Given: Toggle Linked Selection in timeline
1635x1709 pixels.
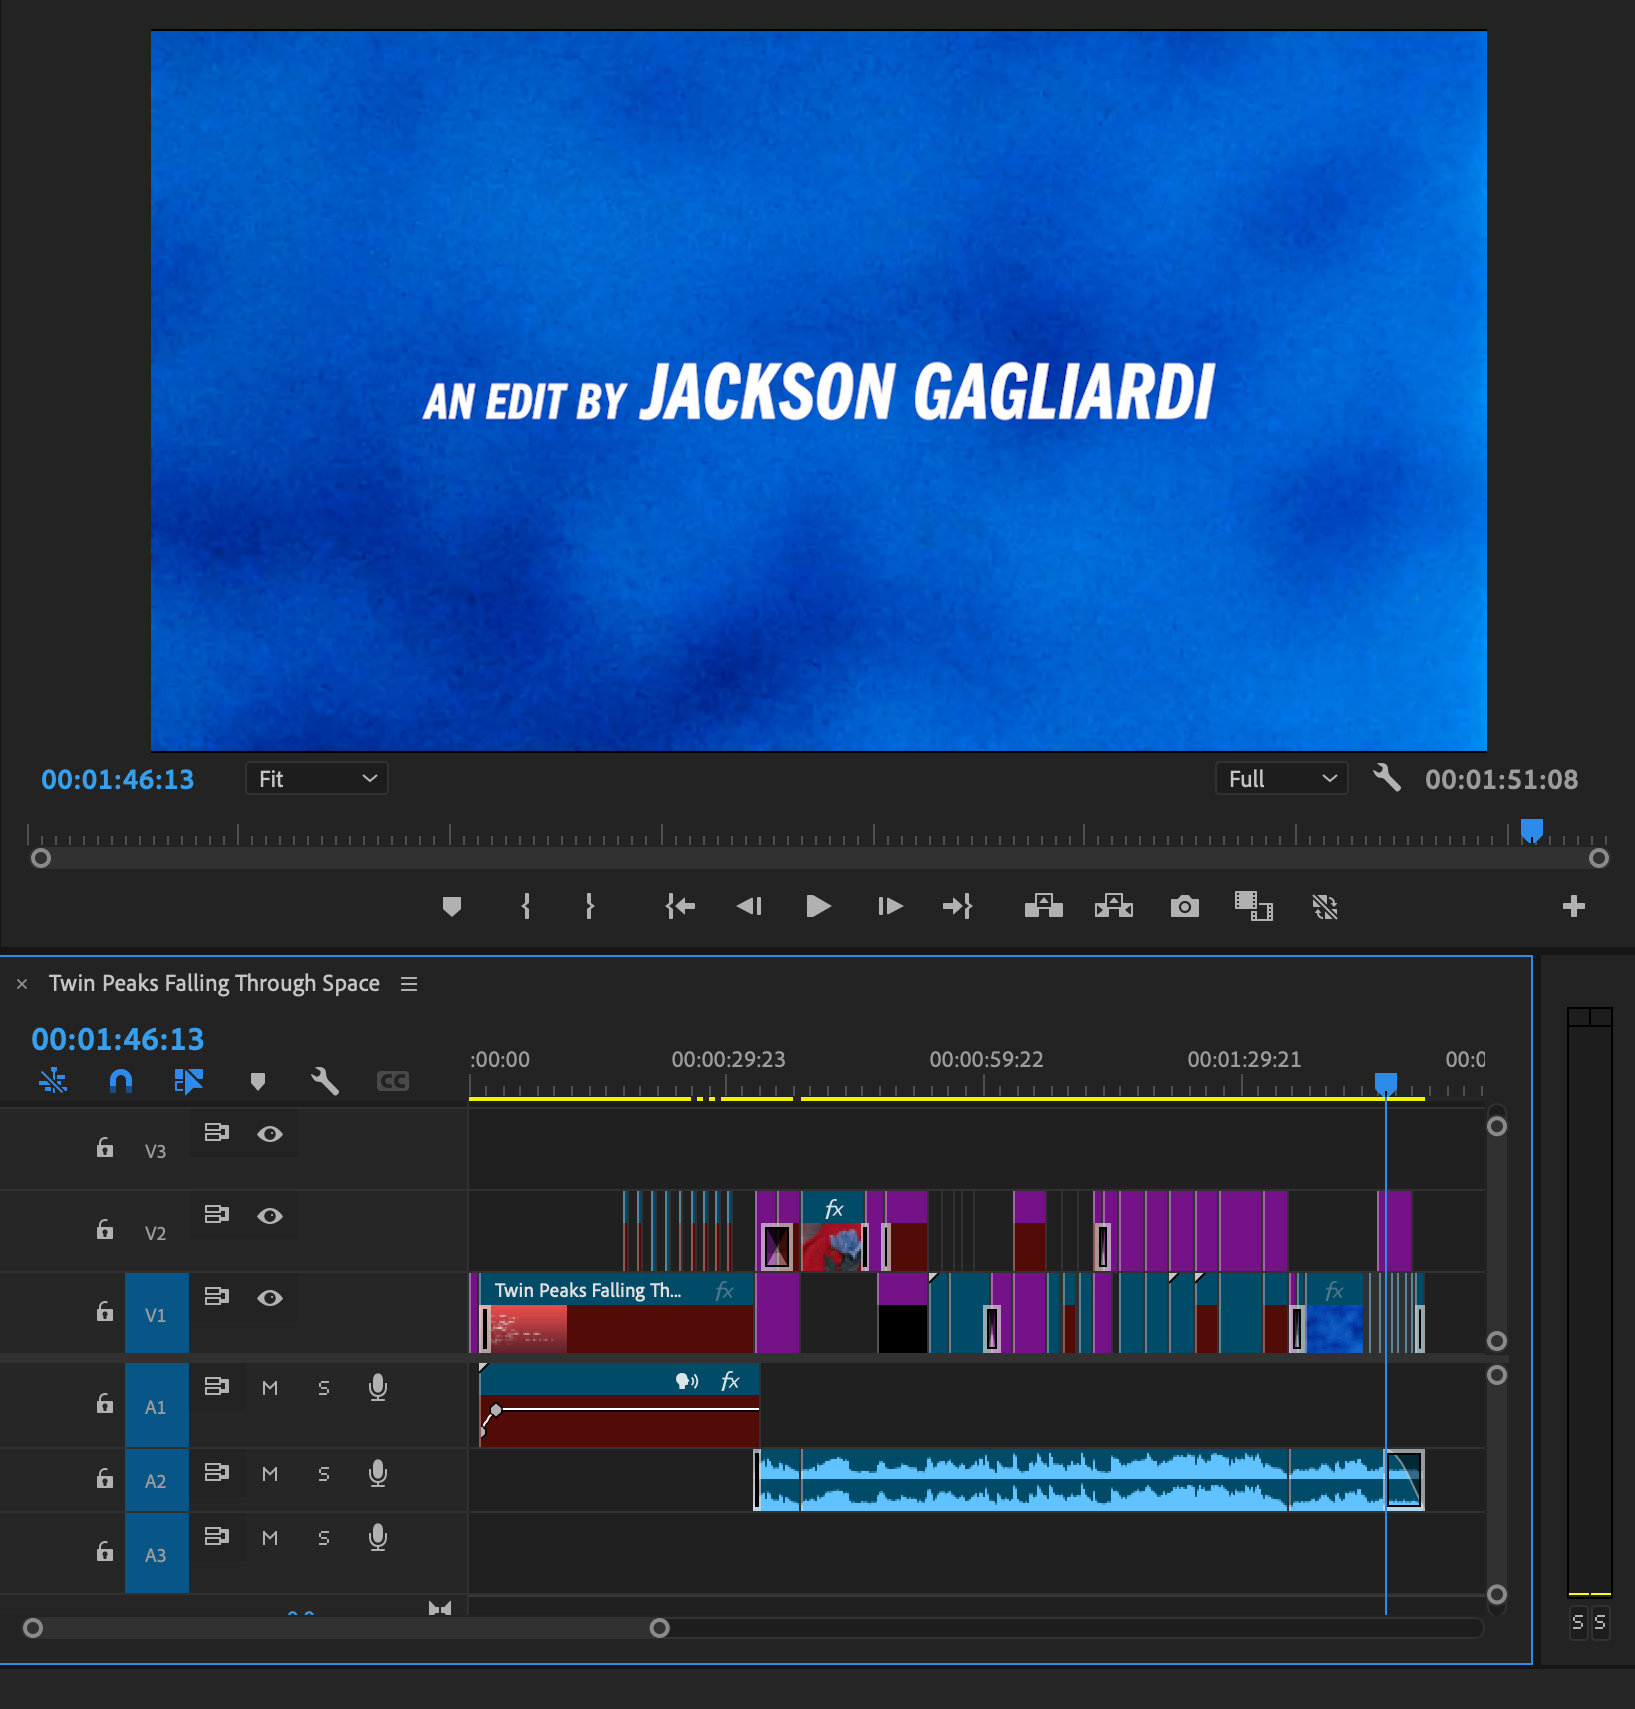Looking at the screenshot, I should 188,1081.
